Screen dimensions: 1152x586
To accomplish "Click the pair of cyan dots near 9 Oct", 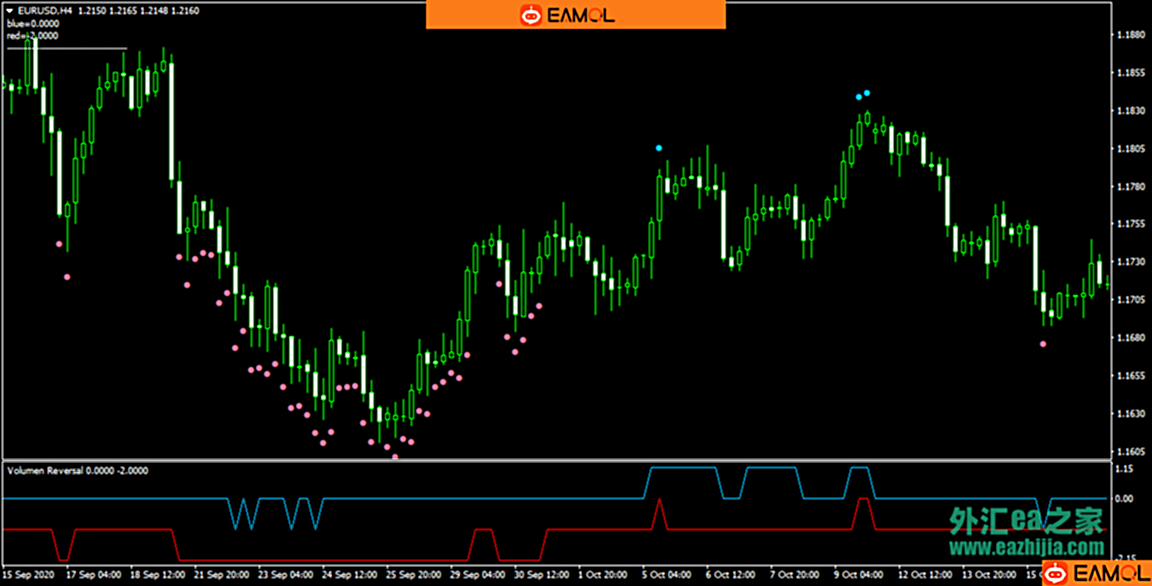I will [x=863, y=95].
